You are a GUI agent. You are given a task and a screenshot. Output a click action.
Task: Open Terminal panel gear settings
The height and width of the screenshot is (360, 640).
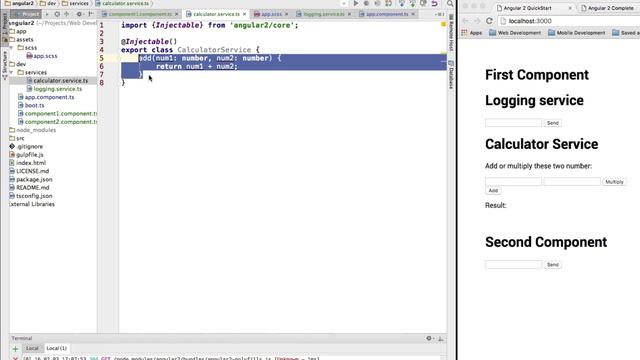429,338
